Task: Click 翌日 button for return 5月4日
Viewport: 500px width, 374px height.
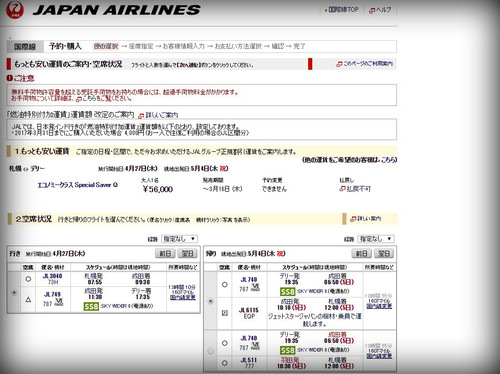Action: pyautogui.click(x=384, y=253)
